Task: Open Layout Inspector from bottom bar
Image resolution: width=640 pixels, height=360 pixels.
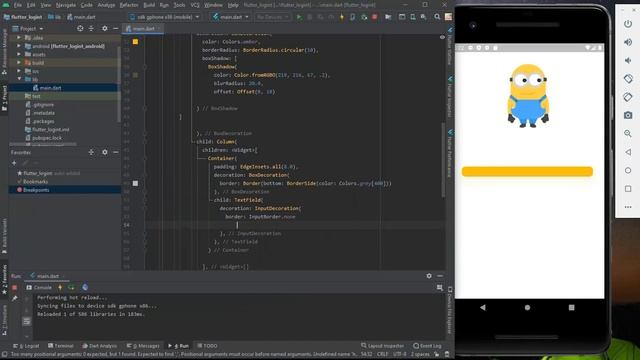Action: click(x=382, y=346)
